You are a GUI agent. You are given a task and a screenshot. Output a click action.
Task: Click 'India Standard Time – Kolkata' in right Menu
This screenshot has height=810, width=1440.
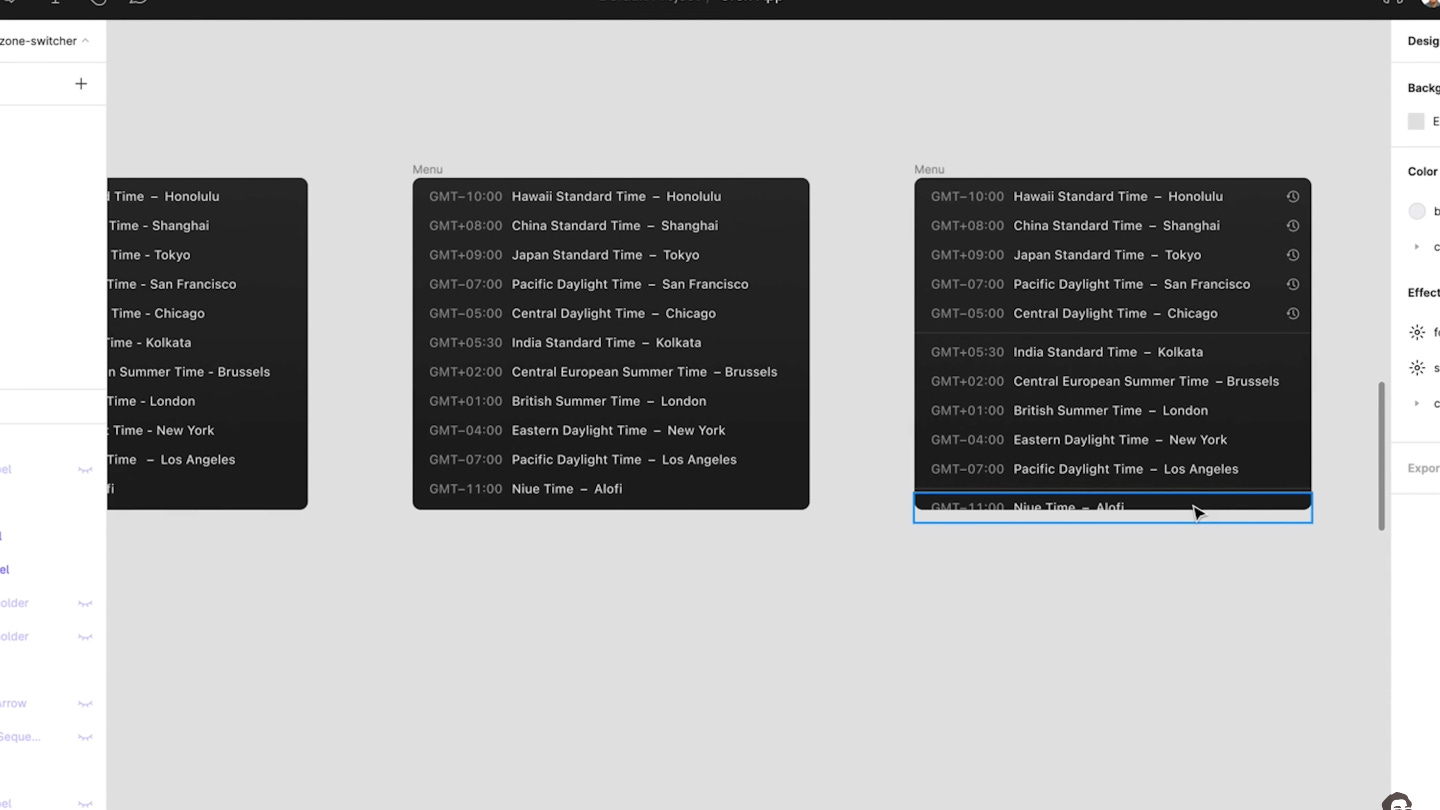tap(1108, 352)
